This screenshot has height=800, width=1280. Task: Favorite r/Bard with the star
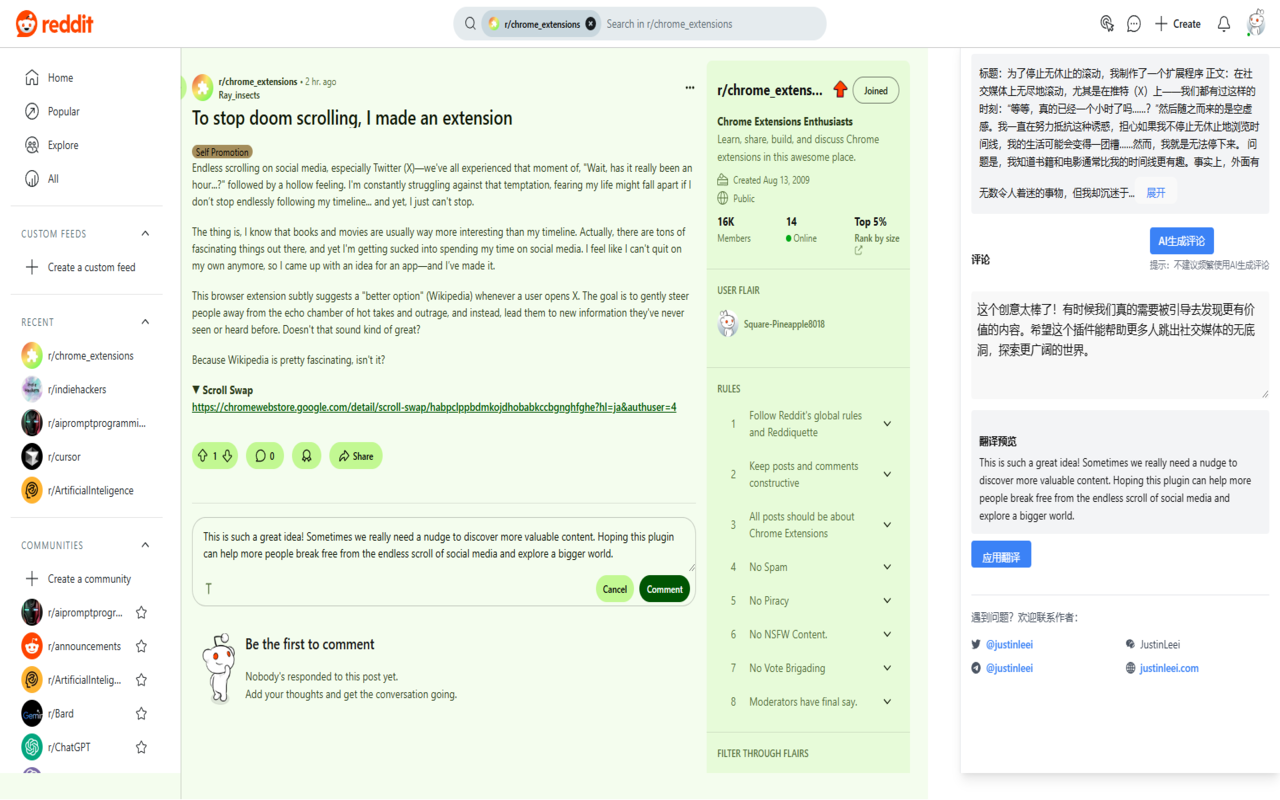click(141, 713)
